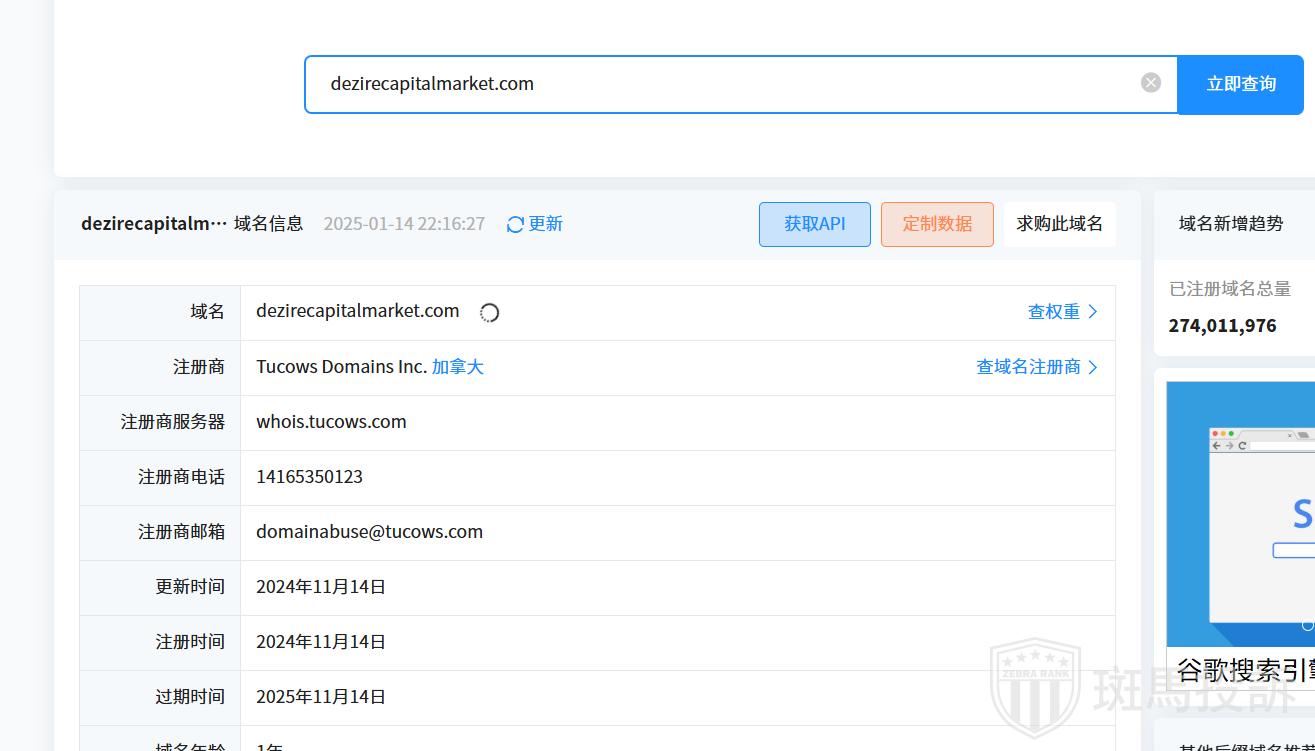Click the Tucows Domains Inc. registrar name

341,367
